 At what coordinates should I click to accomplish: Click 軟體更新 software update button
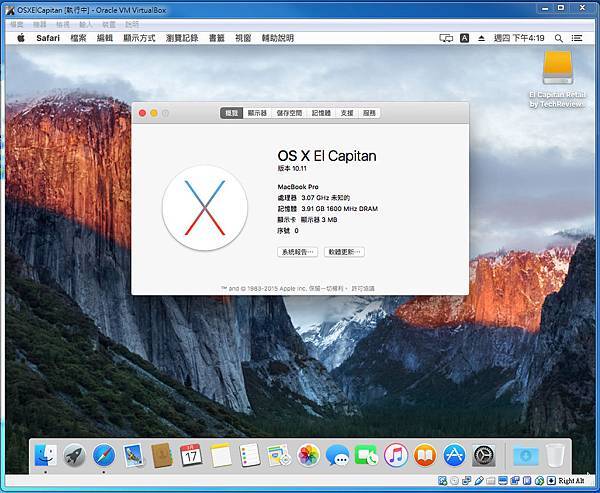pyautogui.click(x=344, y=252)
